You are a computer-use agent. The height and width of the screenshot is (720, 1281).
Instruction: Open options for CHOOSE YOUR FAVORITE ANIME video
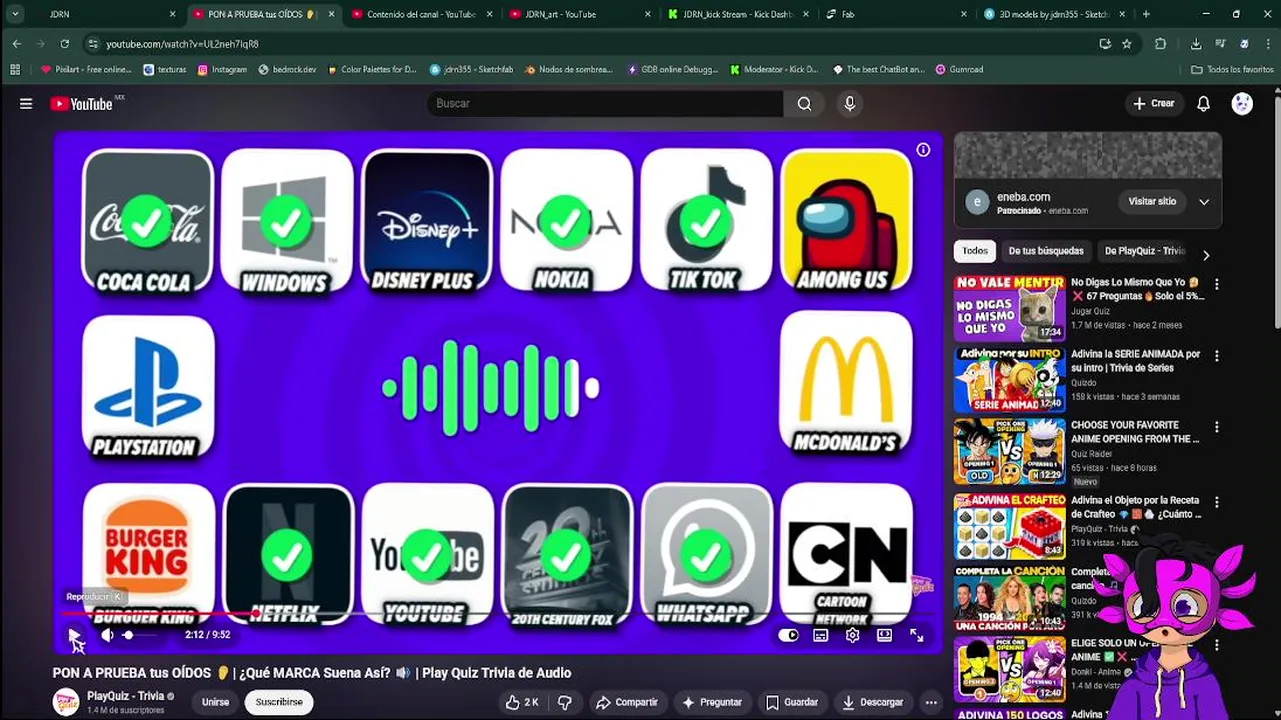pos(1216,427)
